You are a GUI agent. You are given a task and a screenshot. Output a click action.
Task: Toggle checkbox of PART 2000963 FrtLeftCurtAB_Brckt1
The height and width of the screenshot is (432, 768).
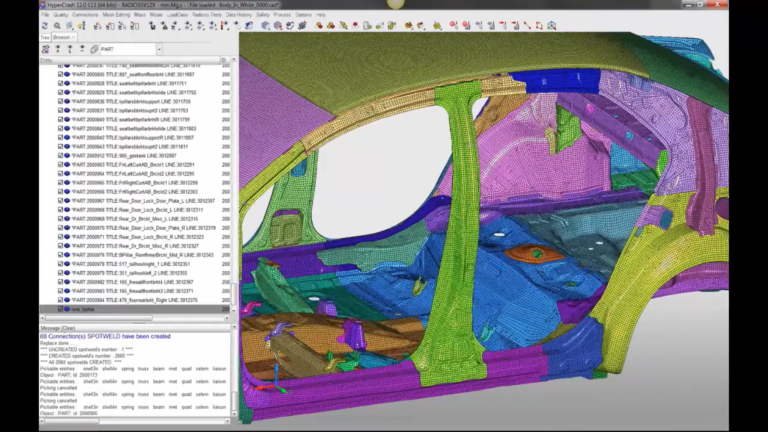click(x=60, y=165)
